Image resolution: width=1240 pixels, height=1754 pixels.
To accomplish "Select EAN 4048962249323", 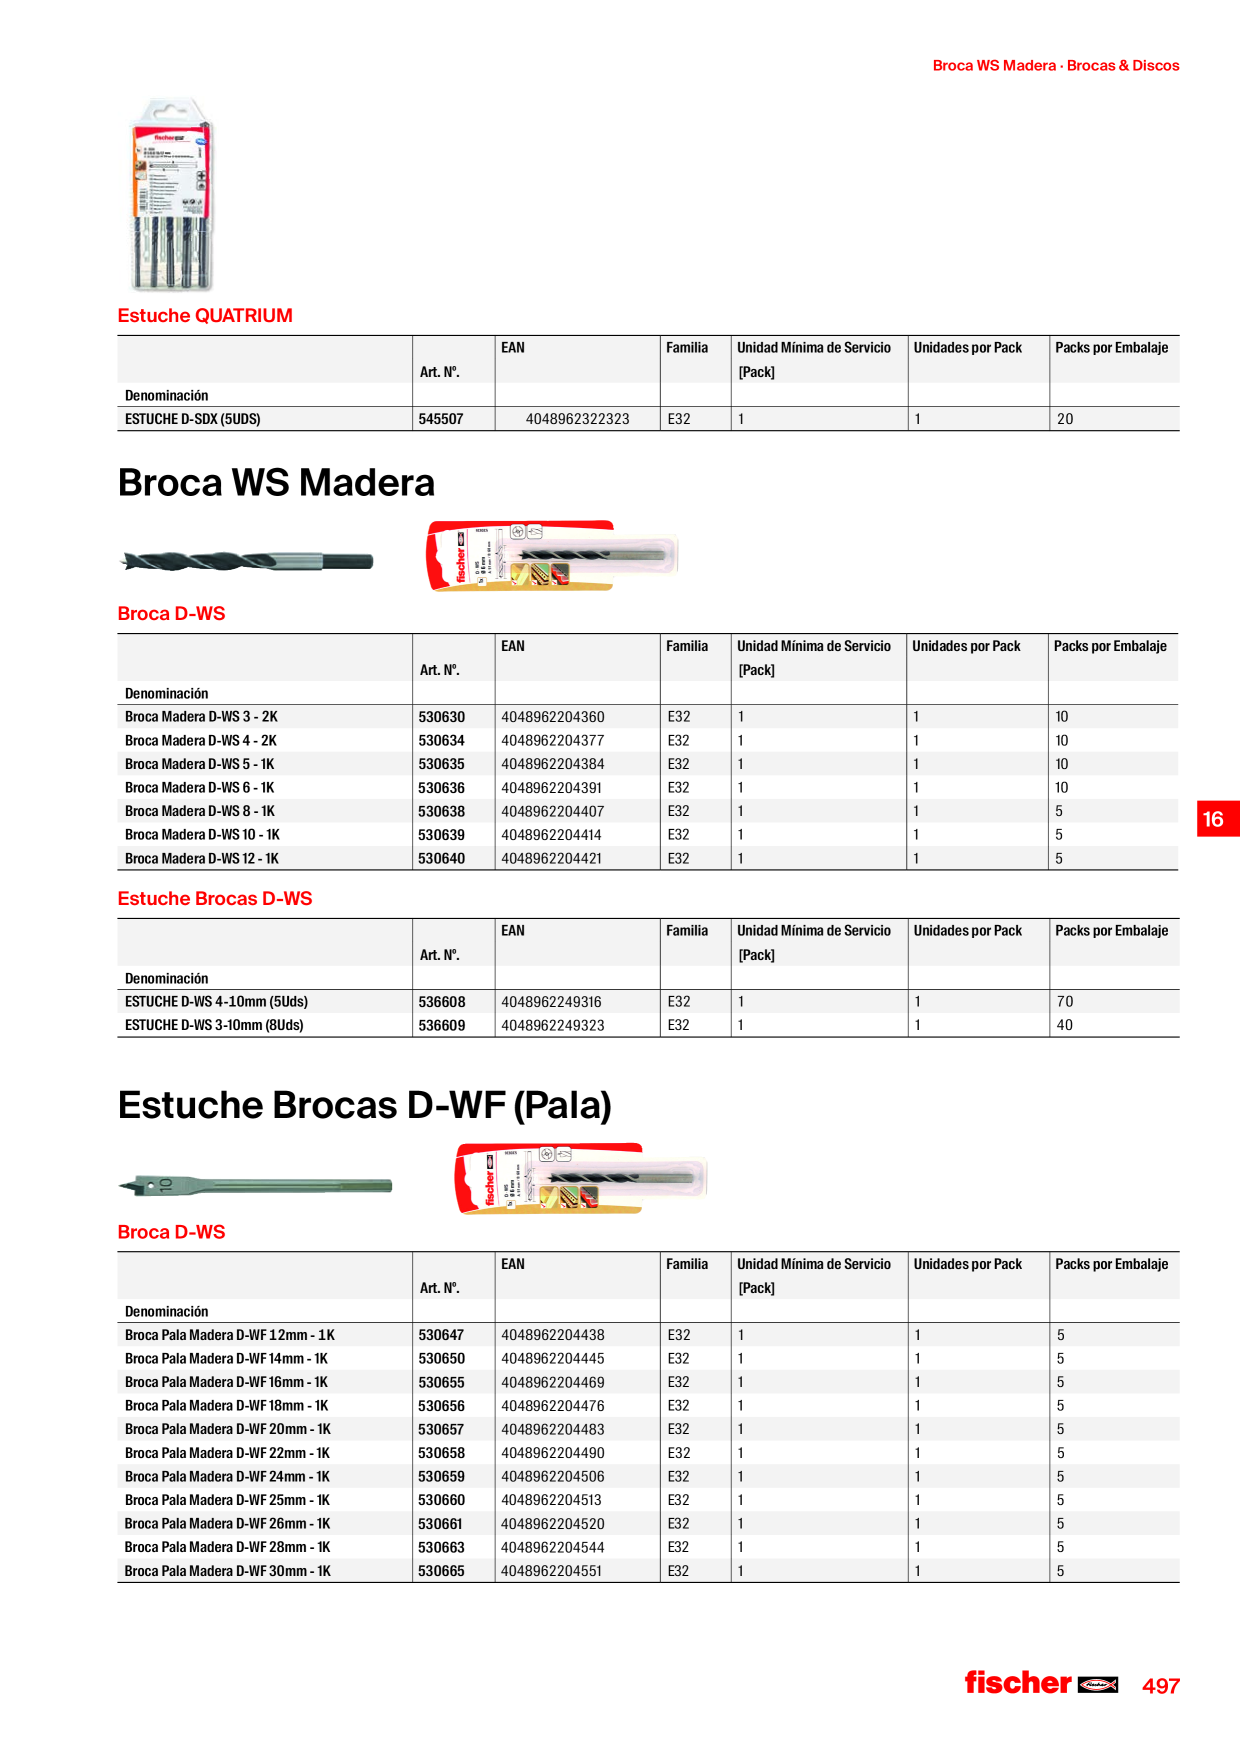I will pos(553,1025).
